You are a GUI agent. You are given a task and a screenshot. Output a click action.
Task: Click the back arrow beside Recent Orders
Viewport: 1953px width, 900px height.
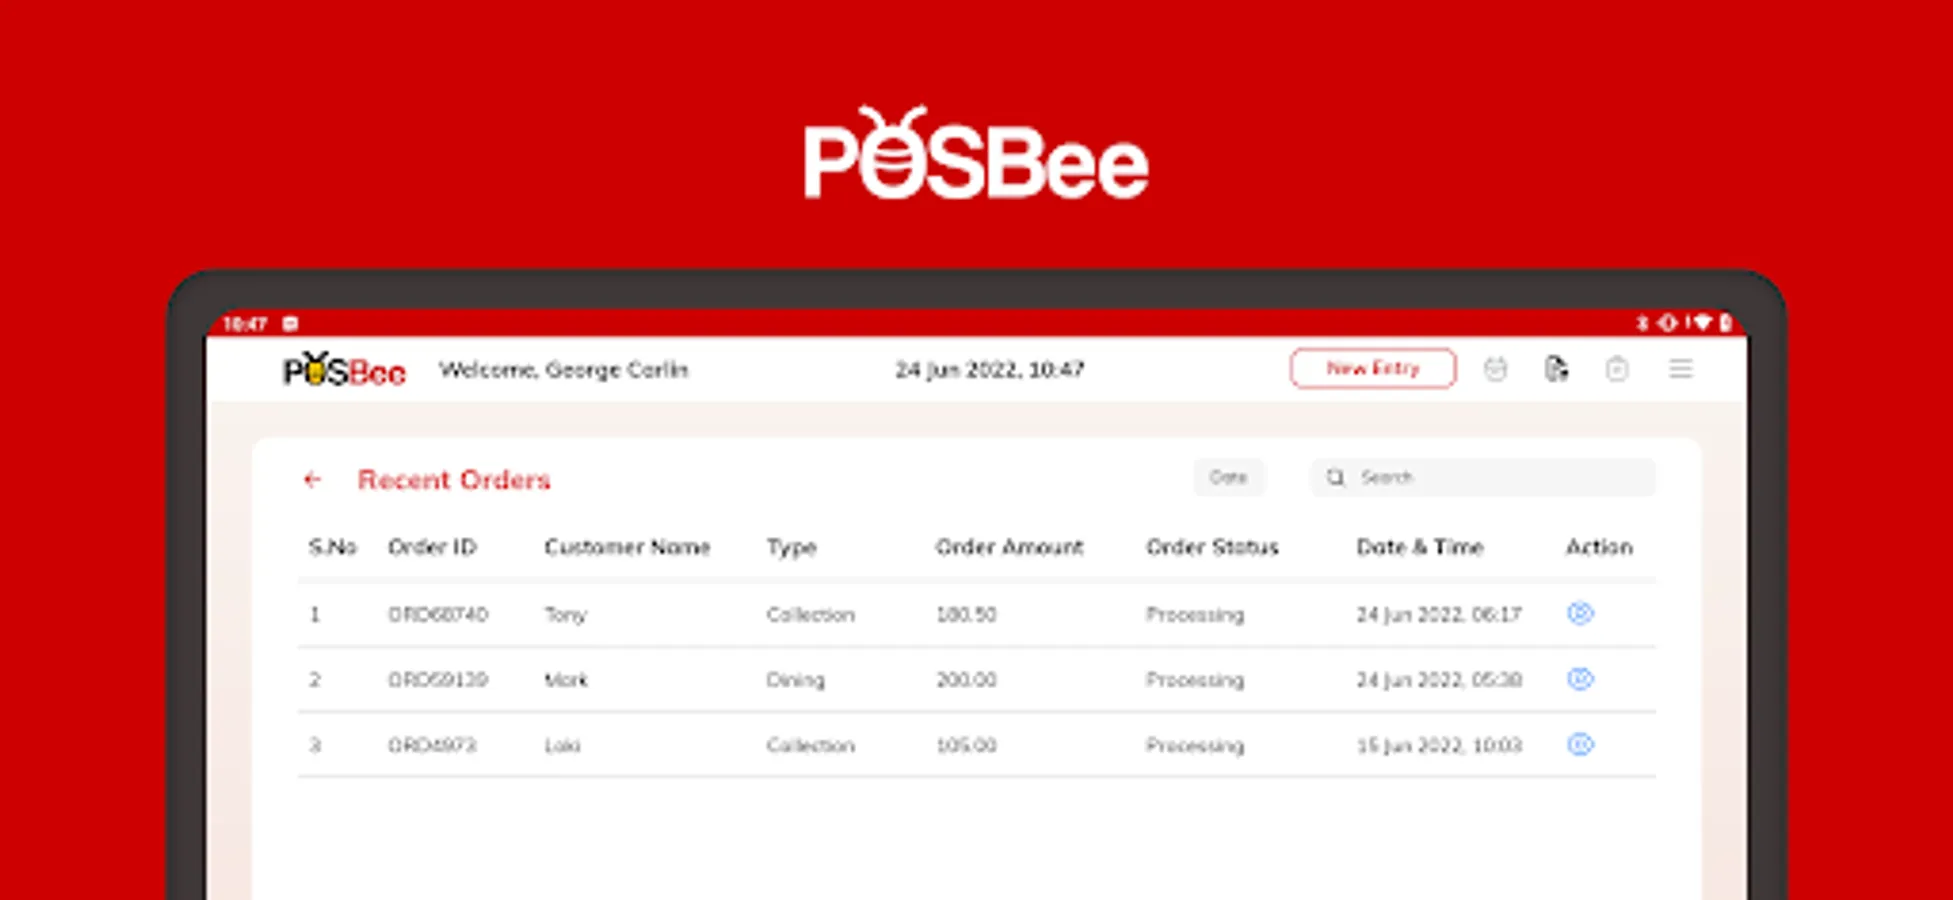[312, 480]
